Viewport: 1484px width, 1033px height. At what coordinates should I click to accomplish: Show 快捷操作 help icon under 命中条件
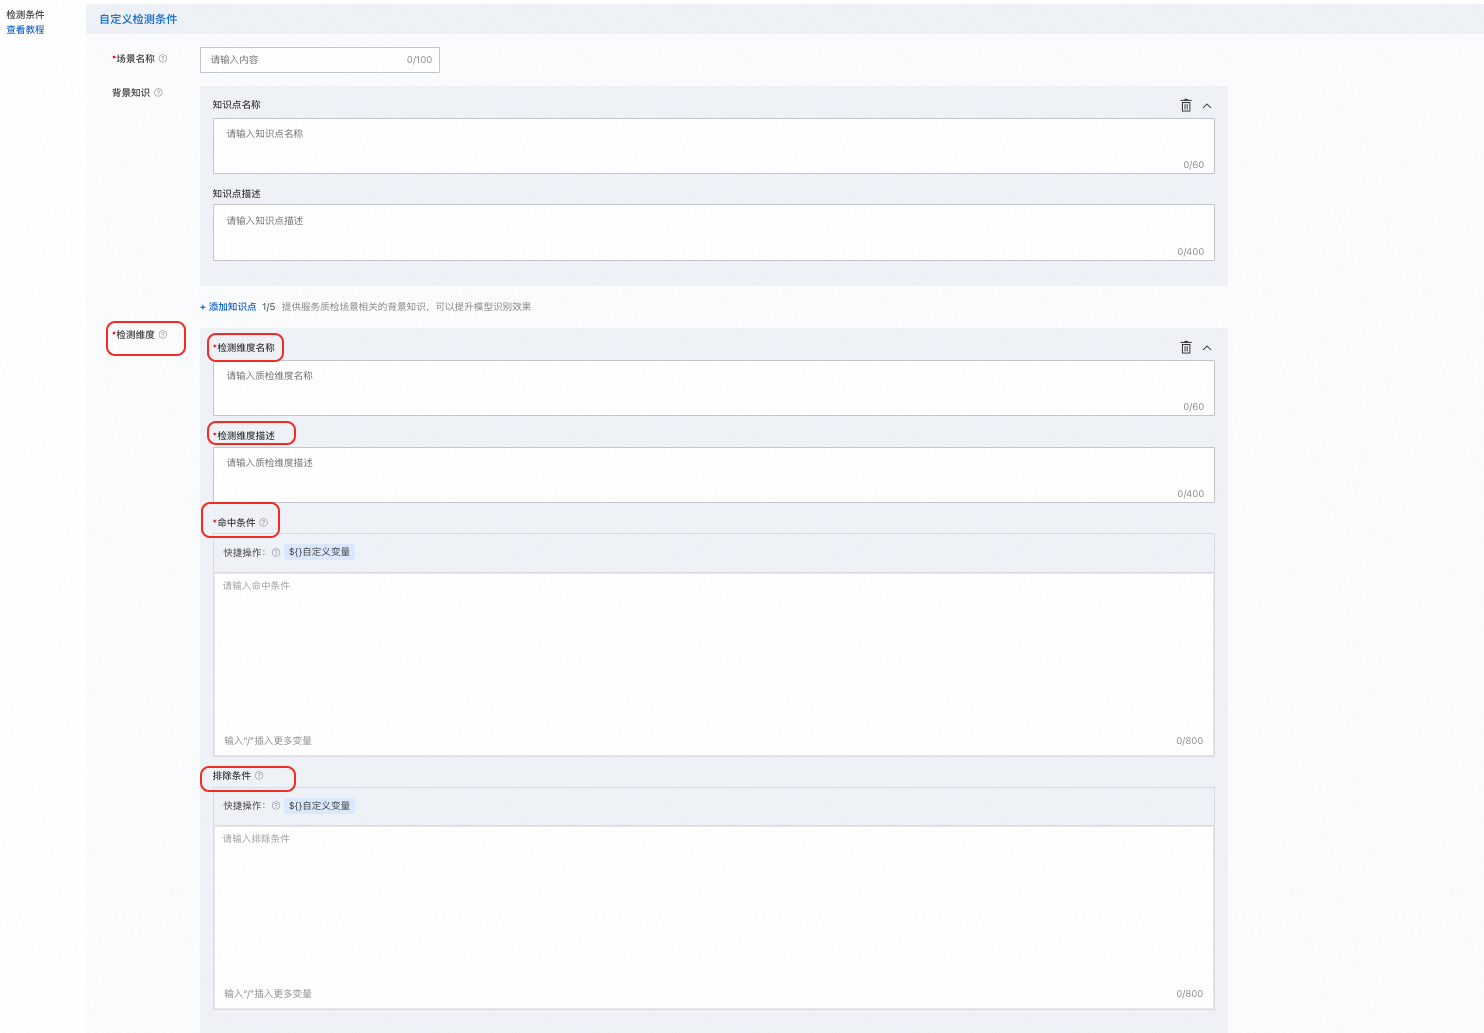coord(276,552)
